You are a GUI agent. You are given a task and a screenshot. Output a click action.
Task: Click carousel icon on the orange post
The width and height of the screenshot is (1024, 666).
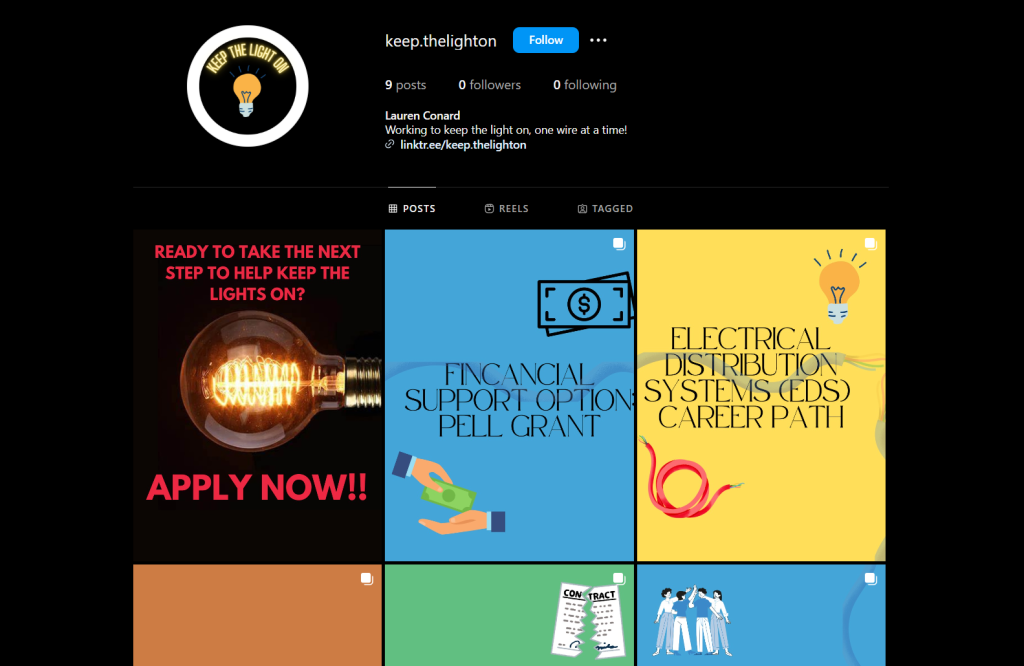click(366, 579)
